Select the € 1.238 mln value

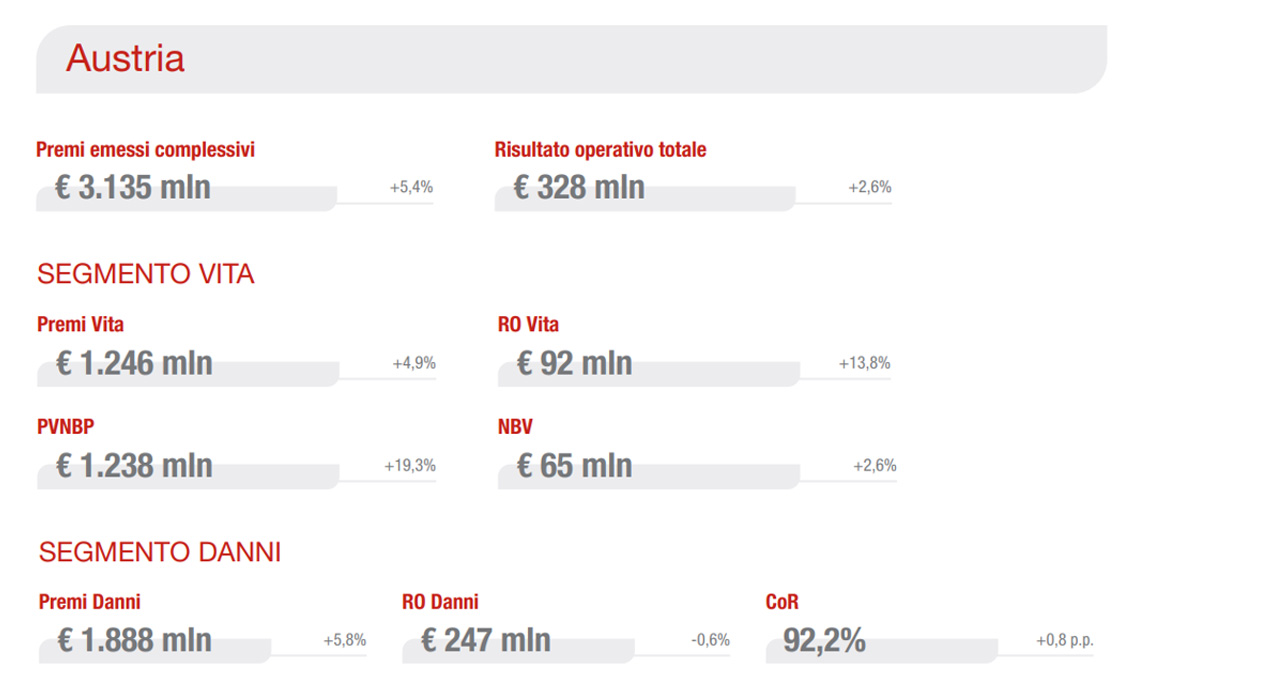pos(134,465)
